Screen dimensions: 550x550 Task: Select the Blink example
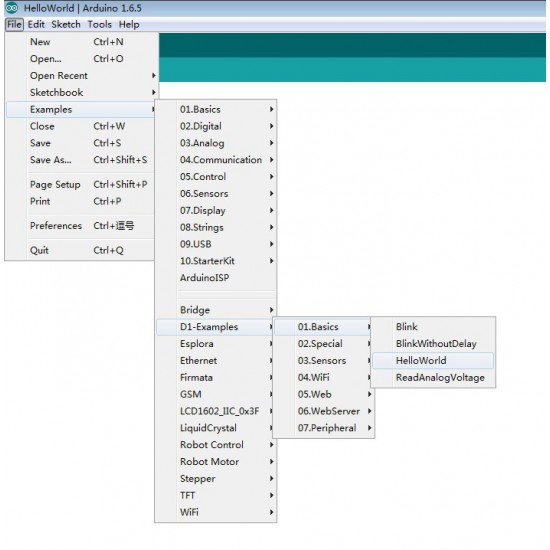click(x=433, y=327)
